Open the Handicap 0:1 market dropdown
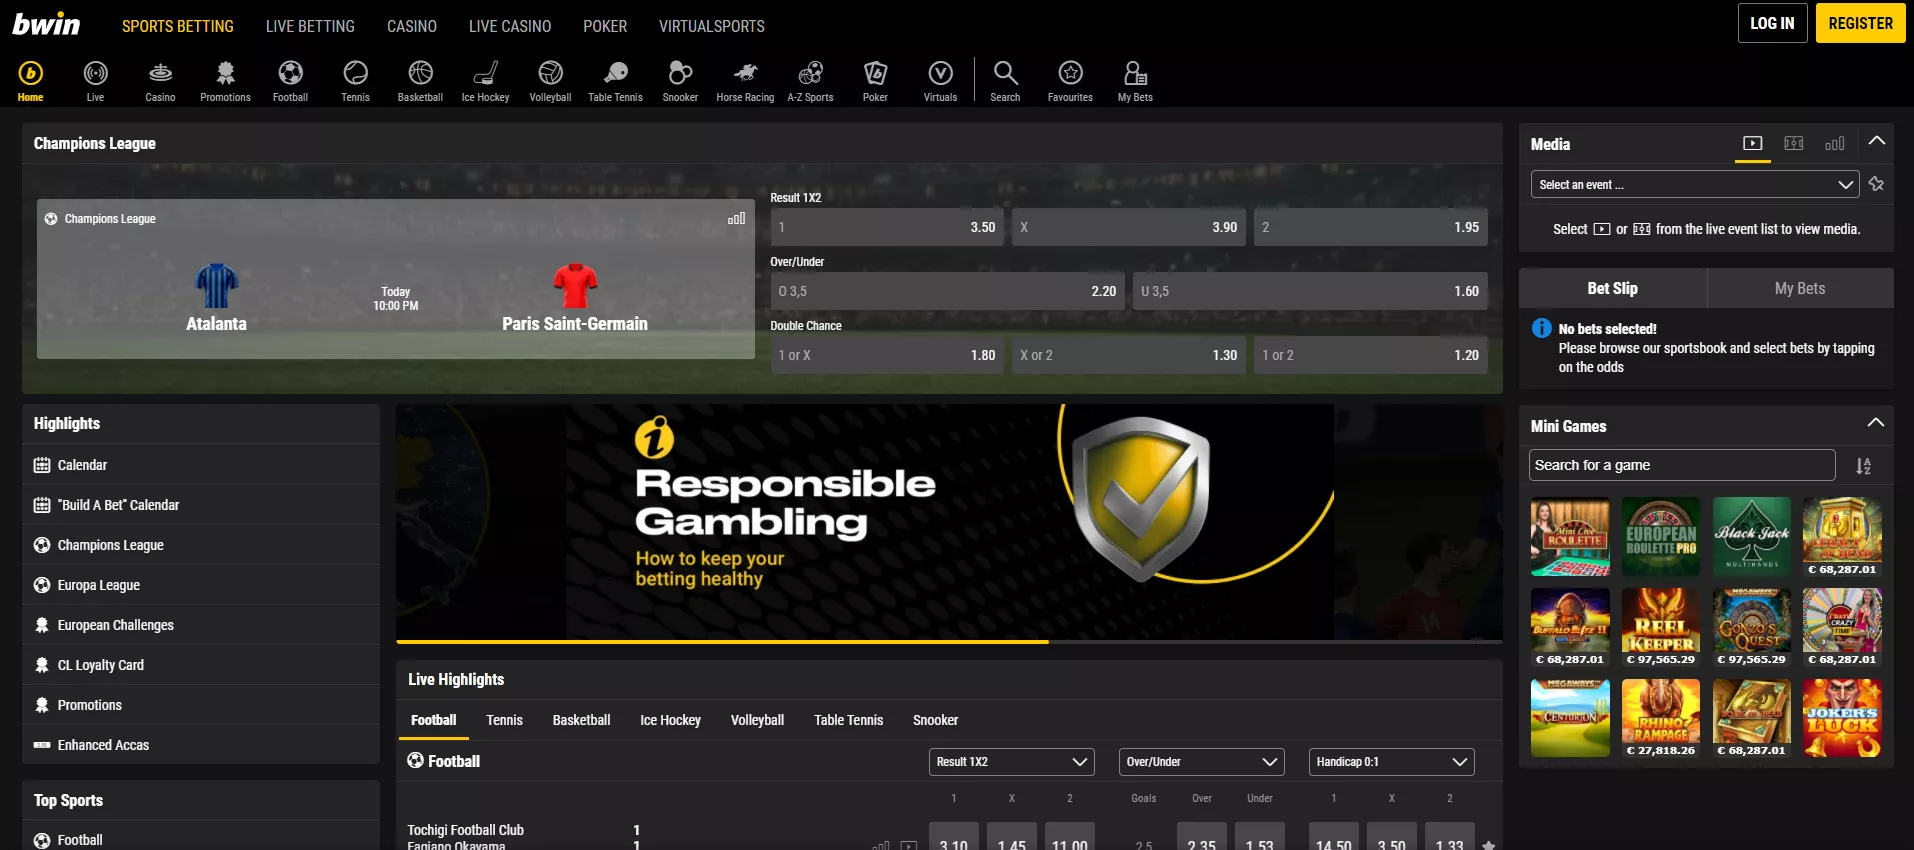Image resolution: width=1914 pixels, height=850 pixels. [x=1391, y=762]
